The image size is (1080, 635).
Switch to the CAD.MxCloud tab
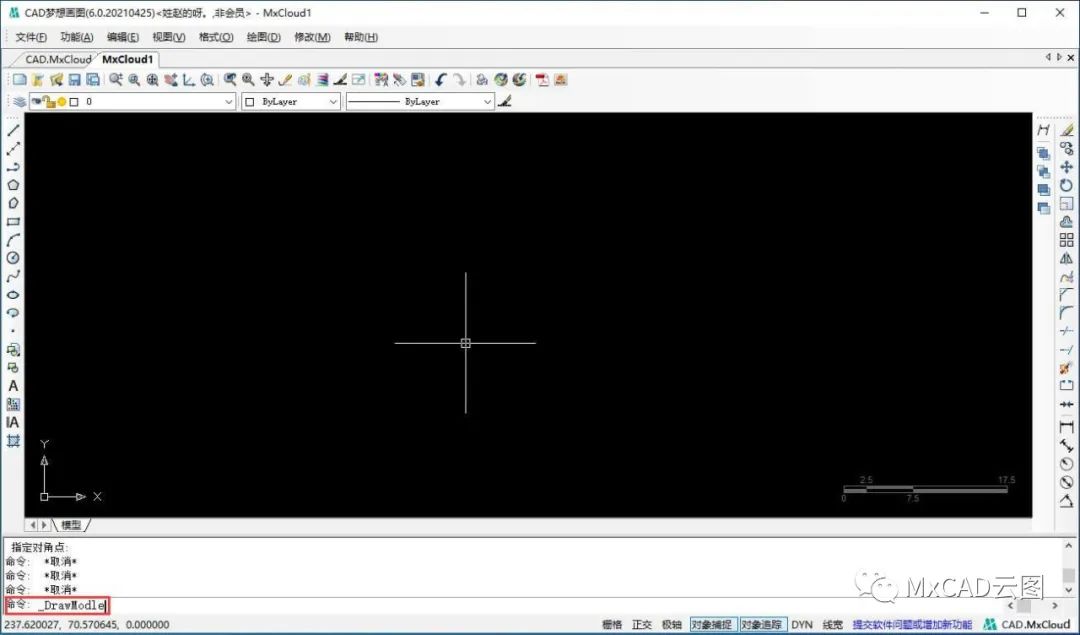[58, 59]
